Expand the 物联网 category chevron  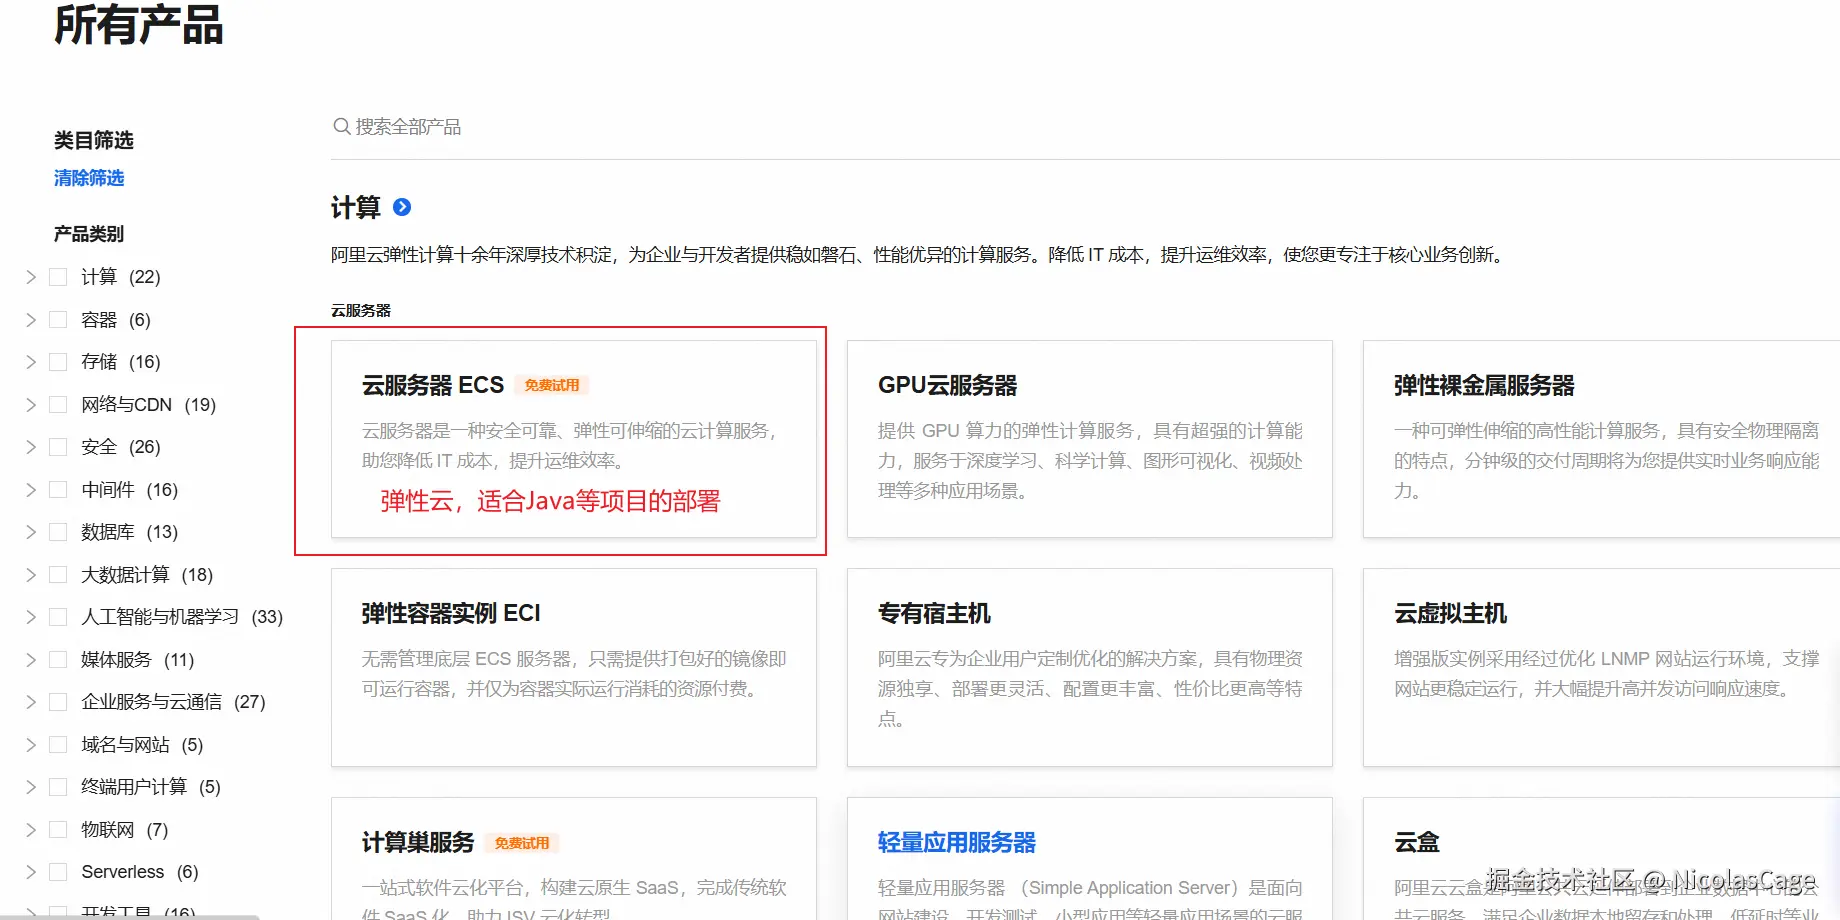31,830
